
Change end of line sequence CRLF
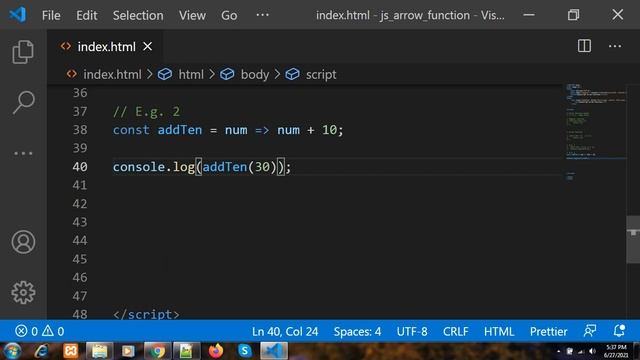456,331
